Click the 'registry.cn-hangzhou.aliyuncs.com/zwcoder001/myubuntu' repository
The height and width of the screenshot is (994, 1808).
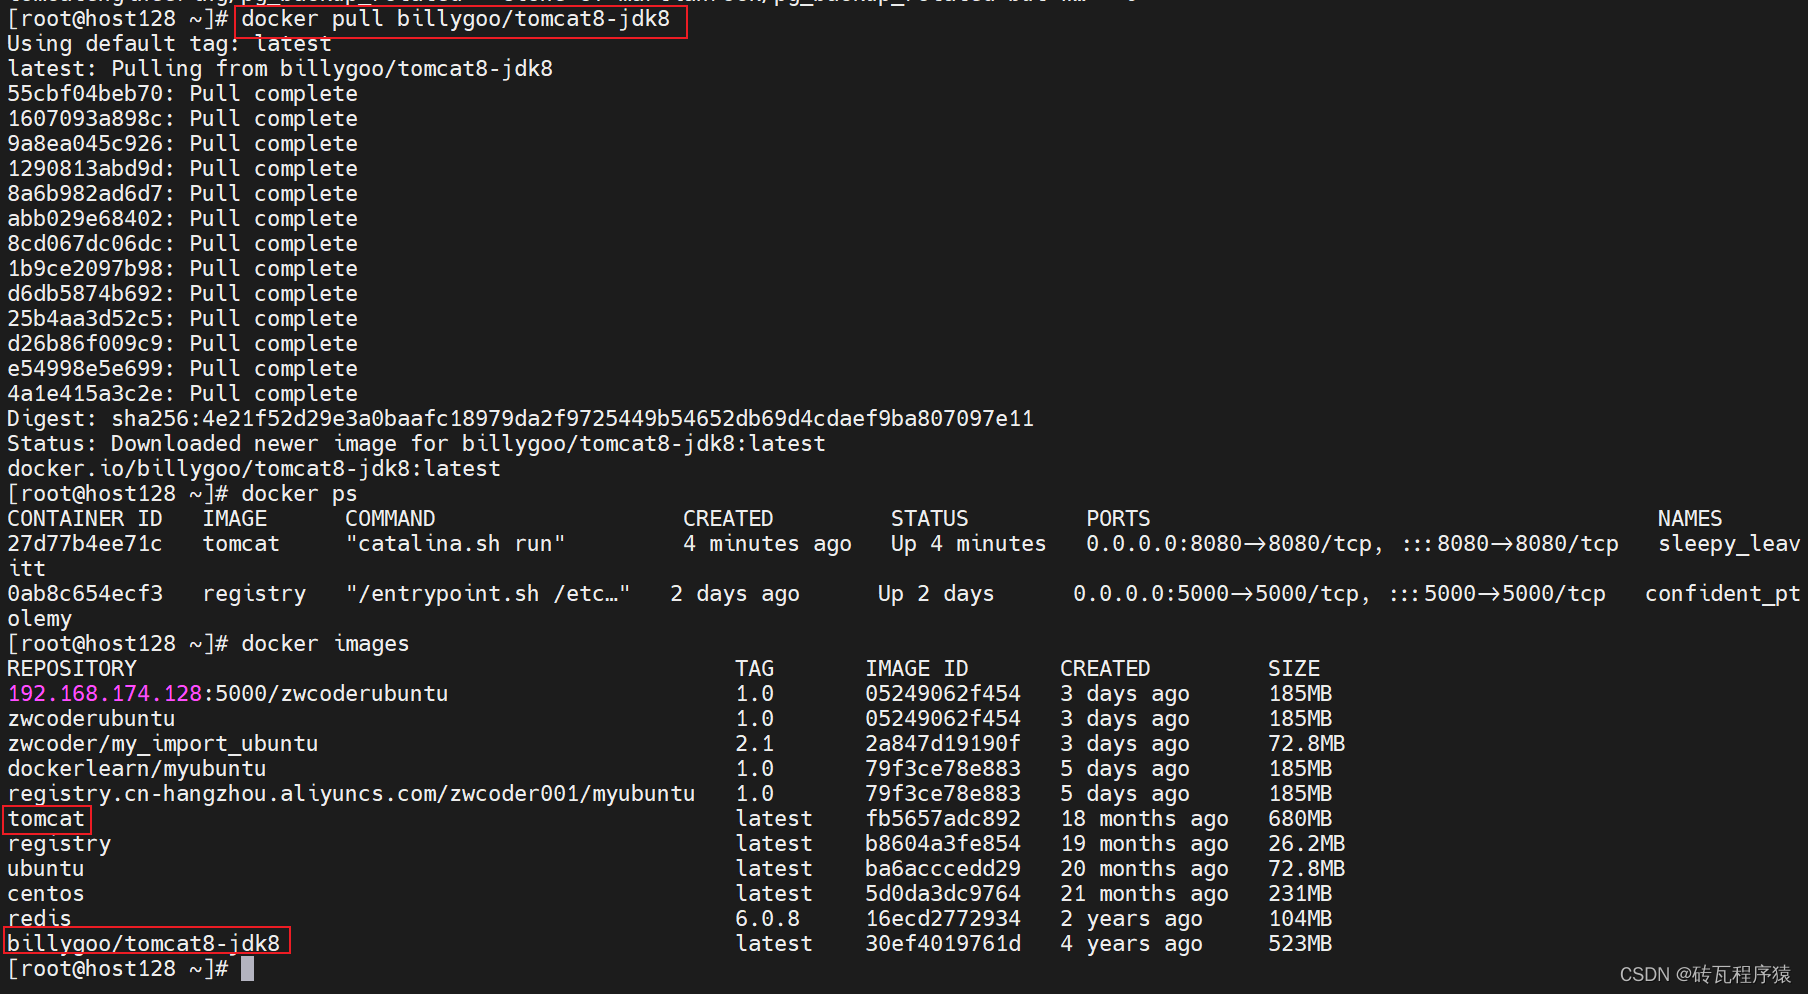351,794
